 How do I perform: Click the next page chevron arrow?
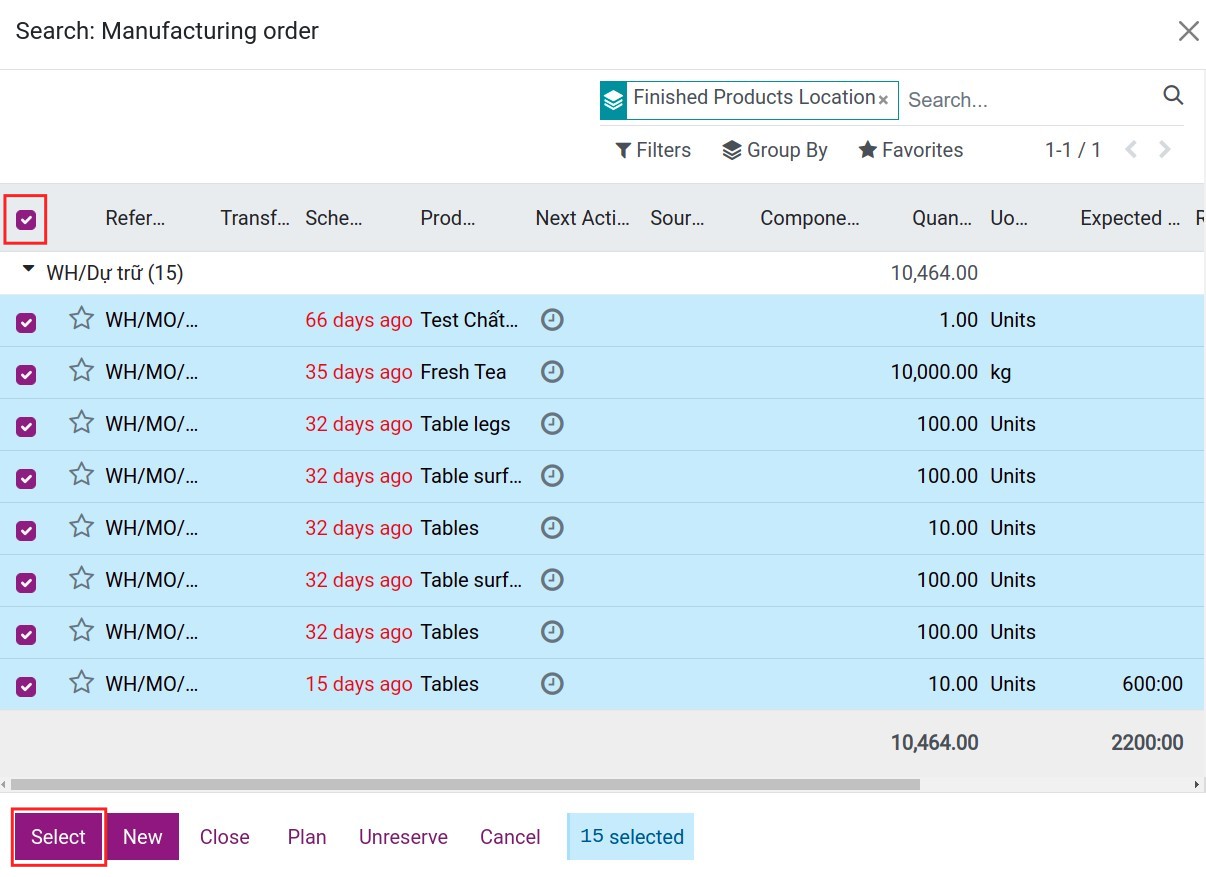(1164, 149)
